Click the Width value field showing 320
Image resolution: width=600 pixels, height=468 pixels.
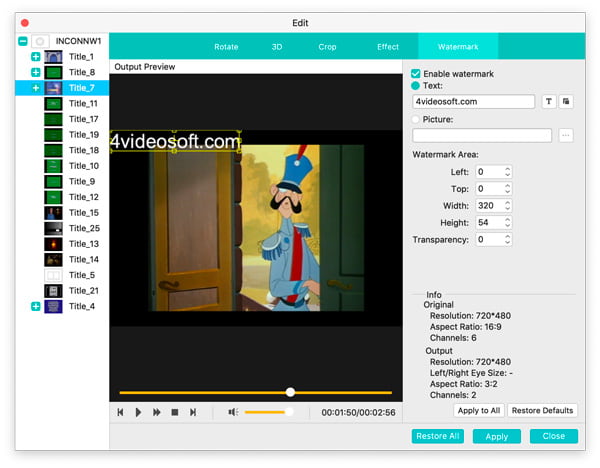489,205
